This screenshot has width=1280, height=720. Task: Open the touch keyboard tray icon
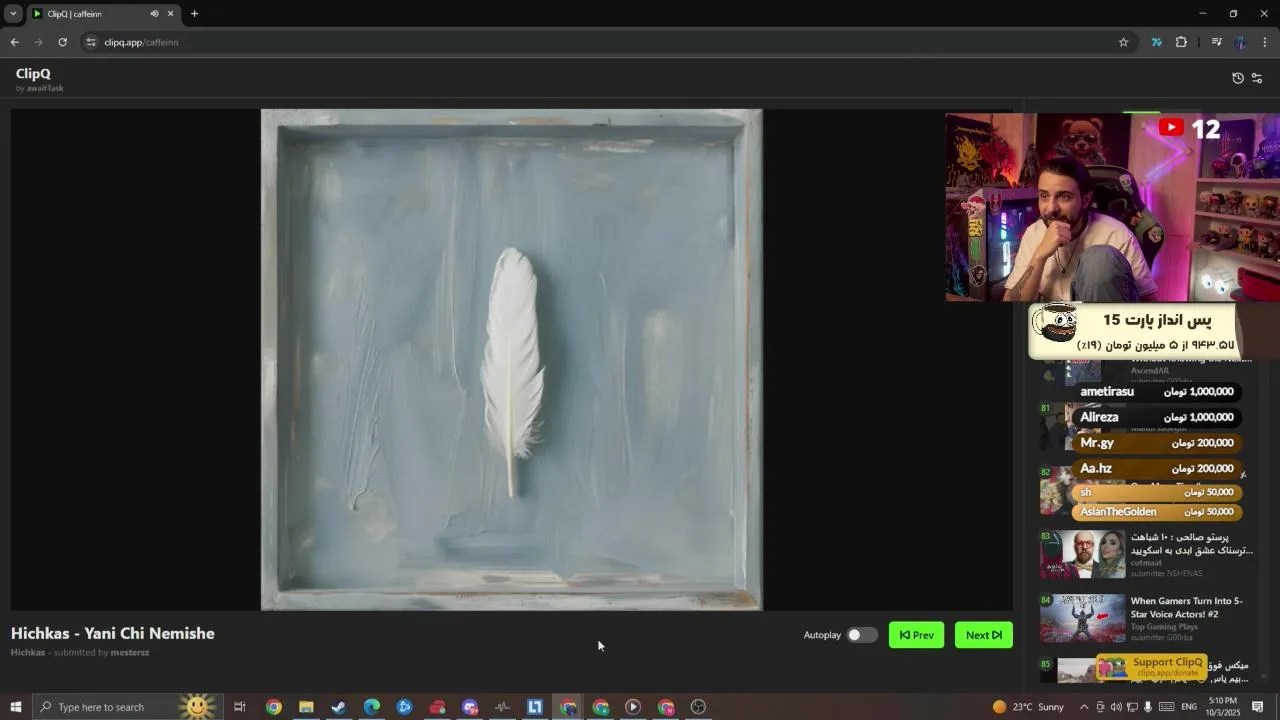coord(1164,707)
